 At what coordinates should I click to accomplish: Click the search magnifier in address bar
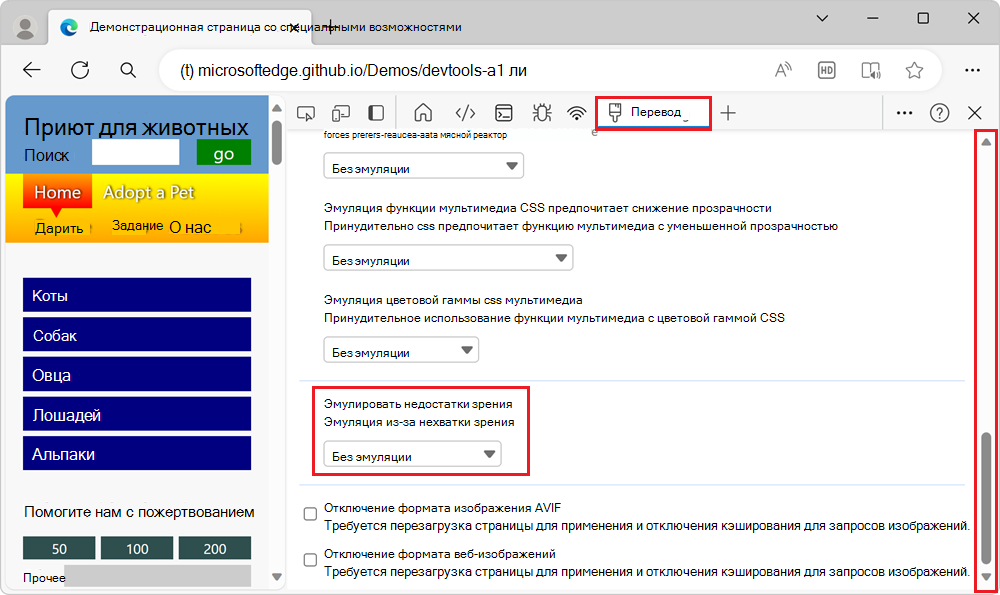pyautogui.click(x=128, y=70)
